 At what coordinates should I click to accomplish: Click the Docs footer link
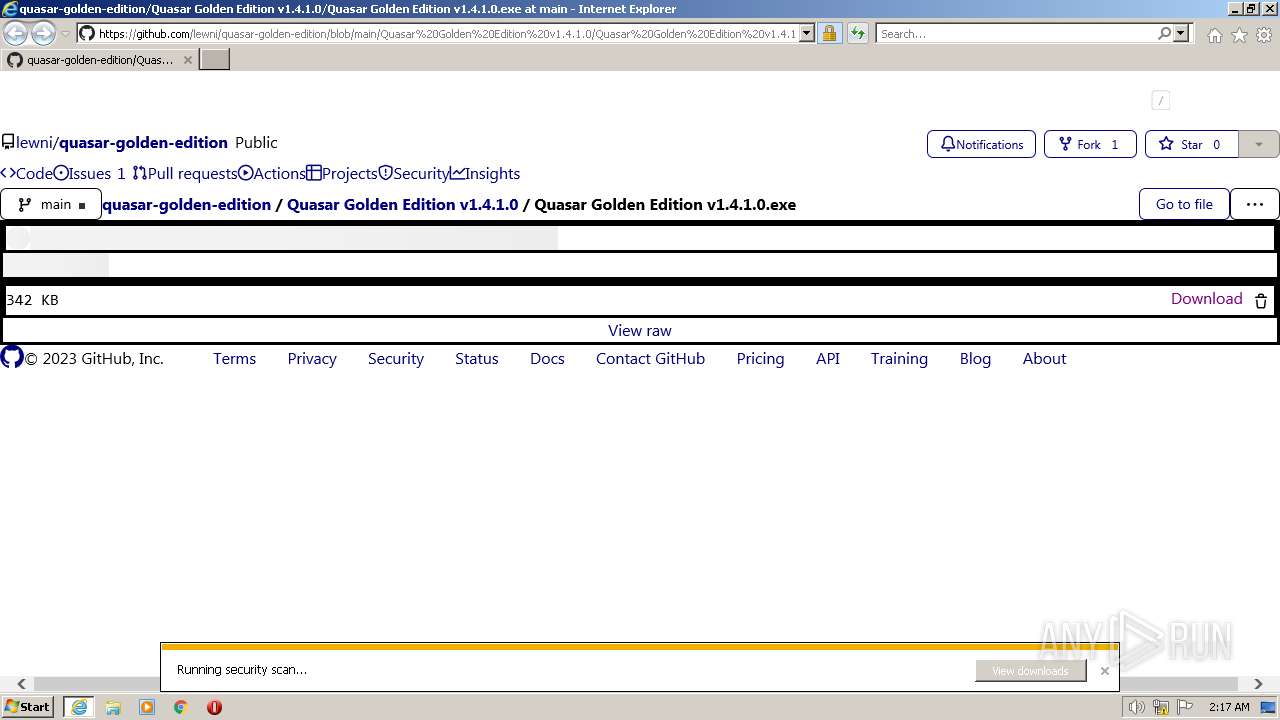[x=547, y=358]
